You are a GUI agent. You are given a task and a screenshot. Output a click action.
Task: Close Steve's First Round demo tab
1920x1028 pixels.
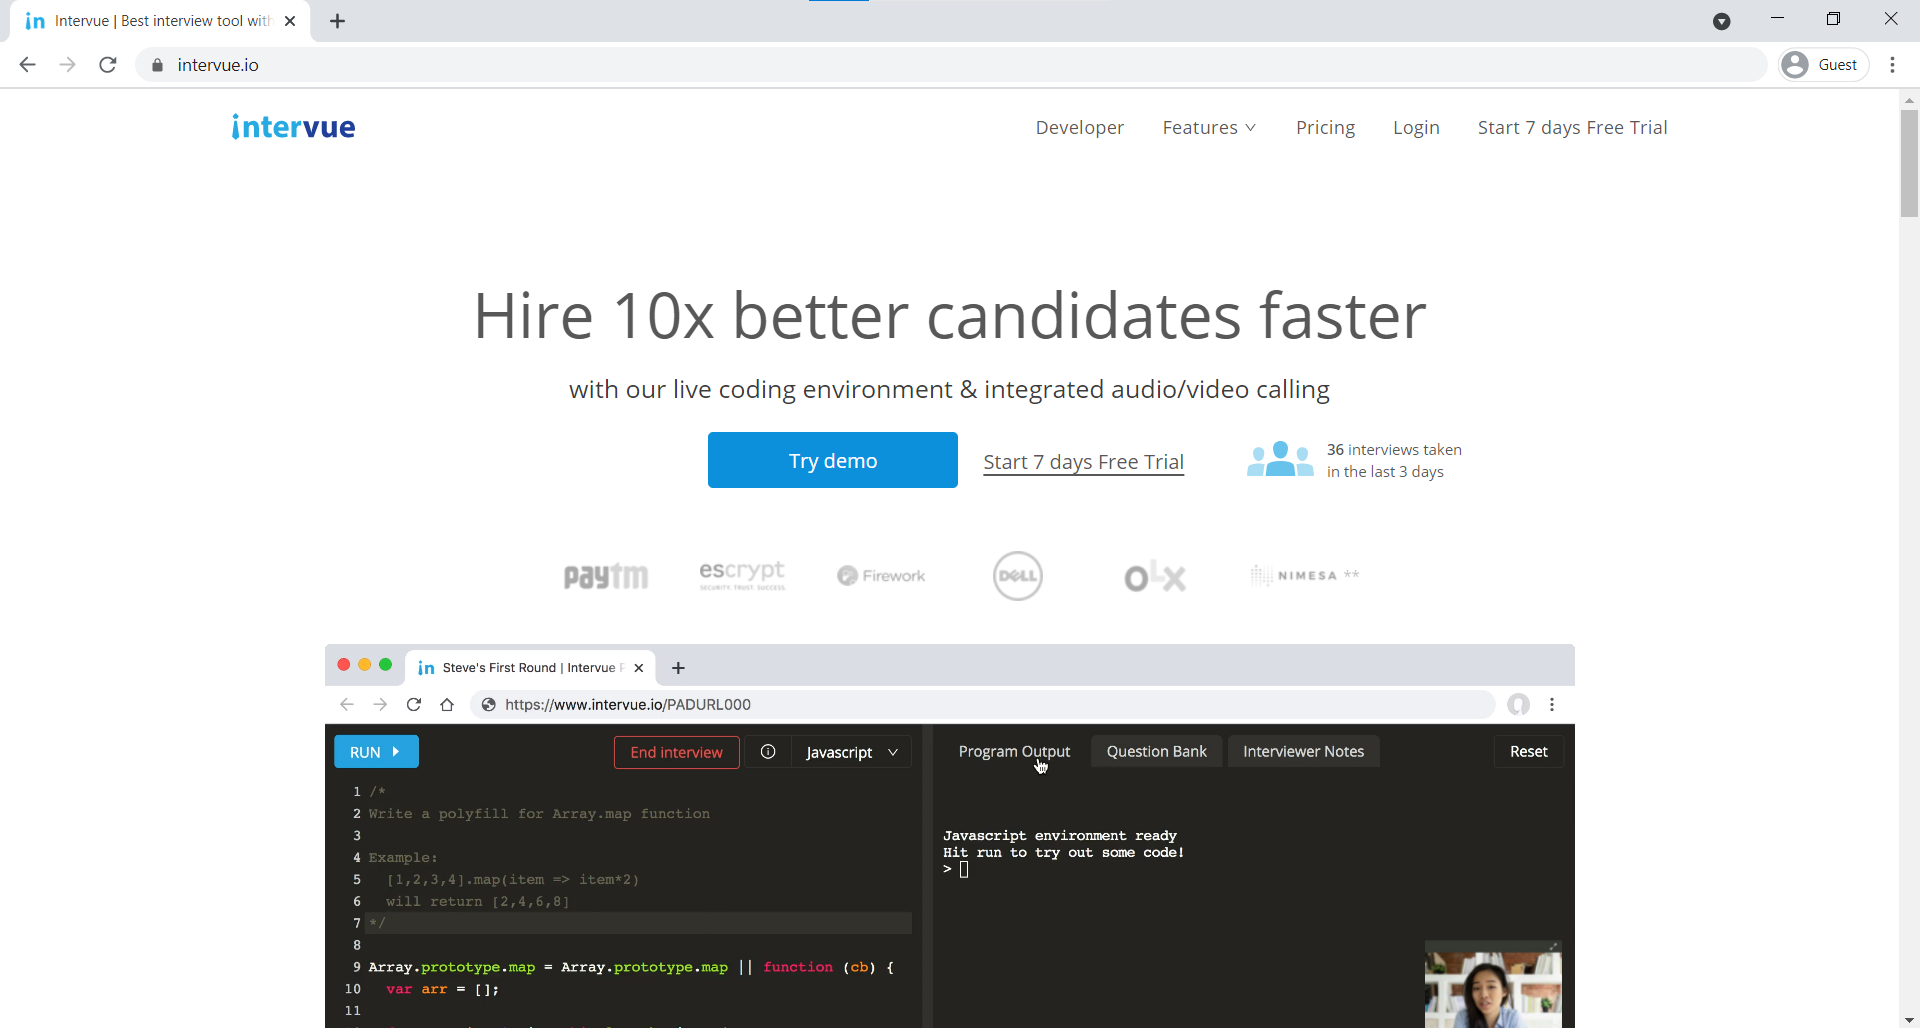coord(639,668)
